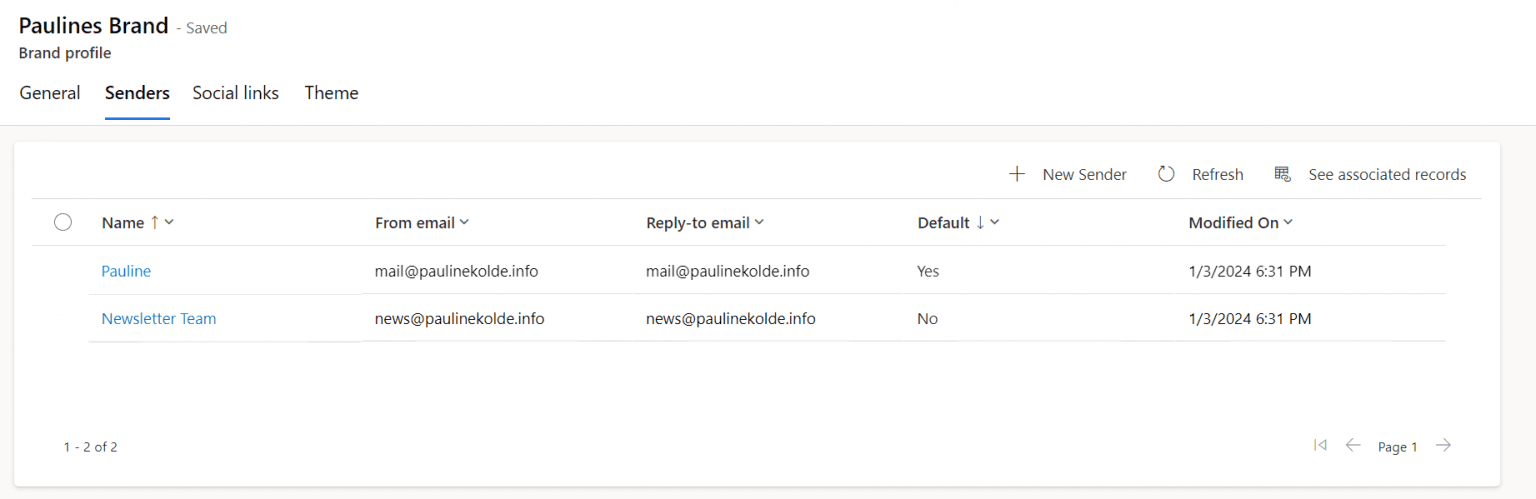Click the Name column ascending sort arrow
Image resolution: width=1536 pixels, height=499 pixels.
coord(154,223)
